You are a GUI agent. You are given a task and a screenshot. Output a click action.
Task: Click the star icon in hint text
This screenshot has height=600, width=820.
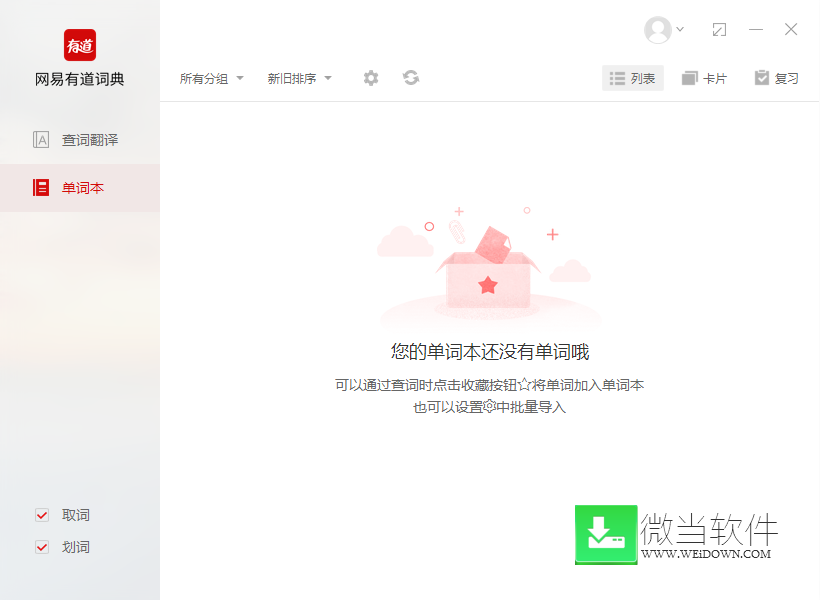click(x=523, y=385)
